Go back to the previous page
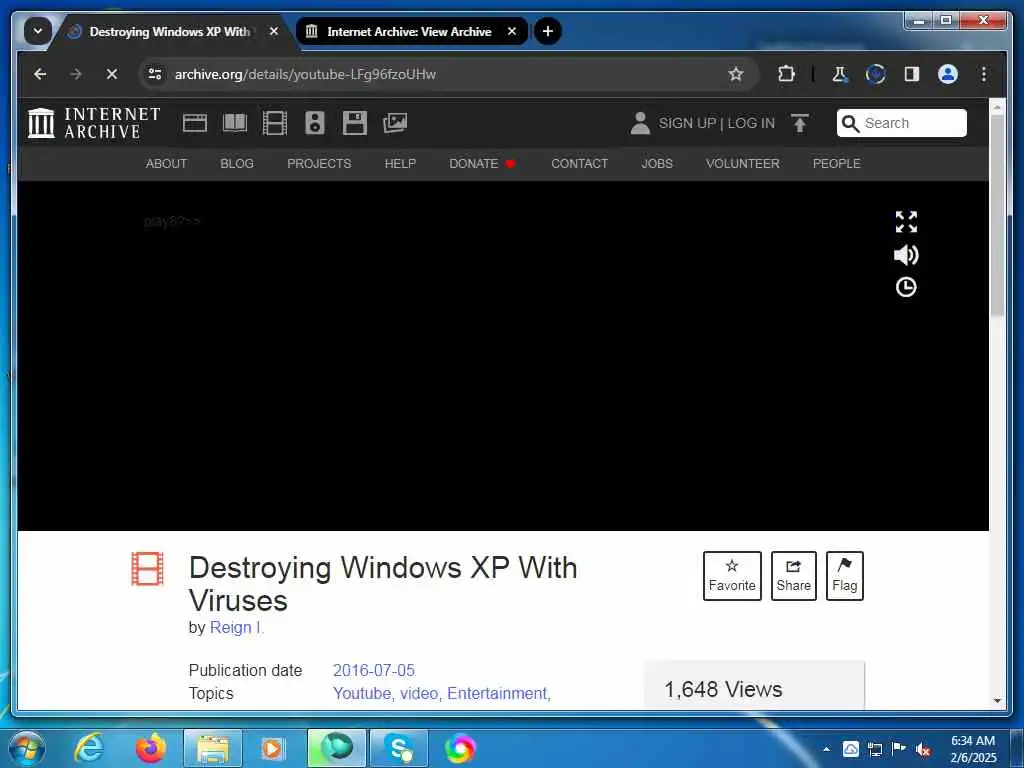 tap(40, 74)
